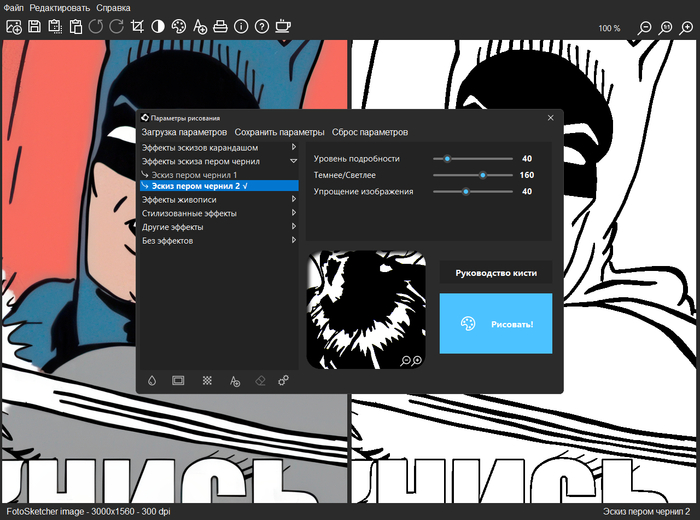Open the brightness/contrast half-circle icon

(x=158, y=26)
